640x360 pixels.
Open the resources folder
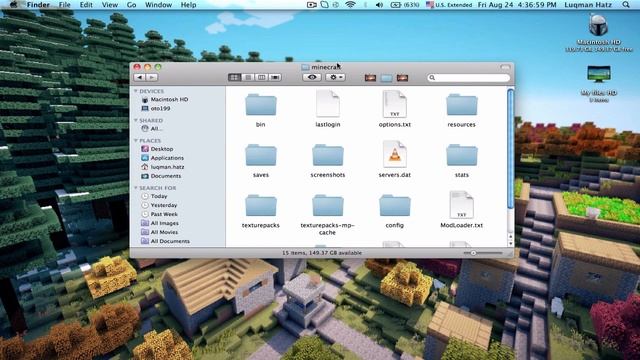[x=462, y=110]
